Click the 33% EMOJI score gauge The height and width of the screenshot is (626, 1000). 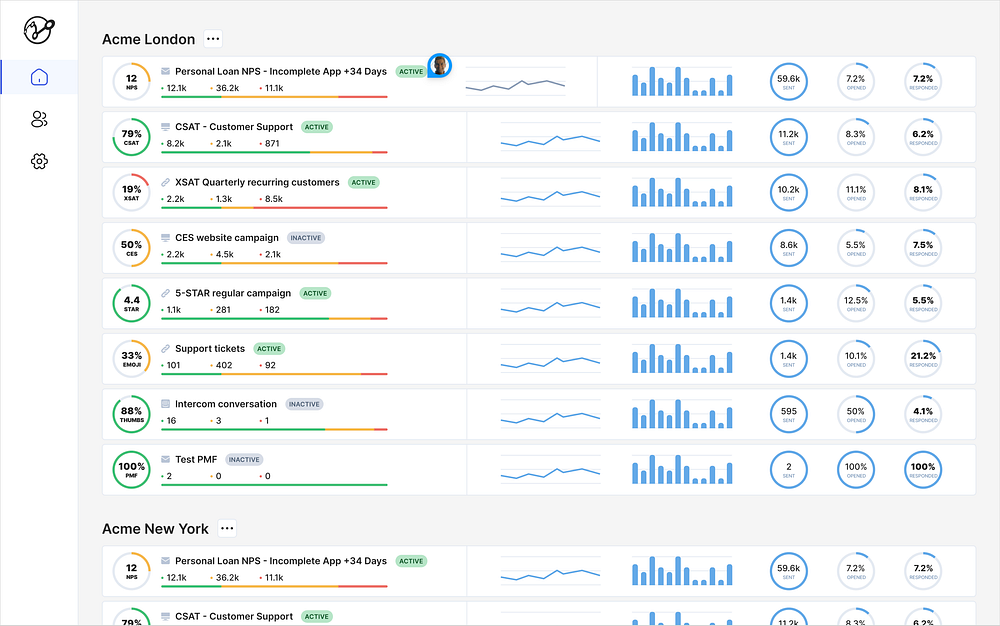click(x=131, y=359)
